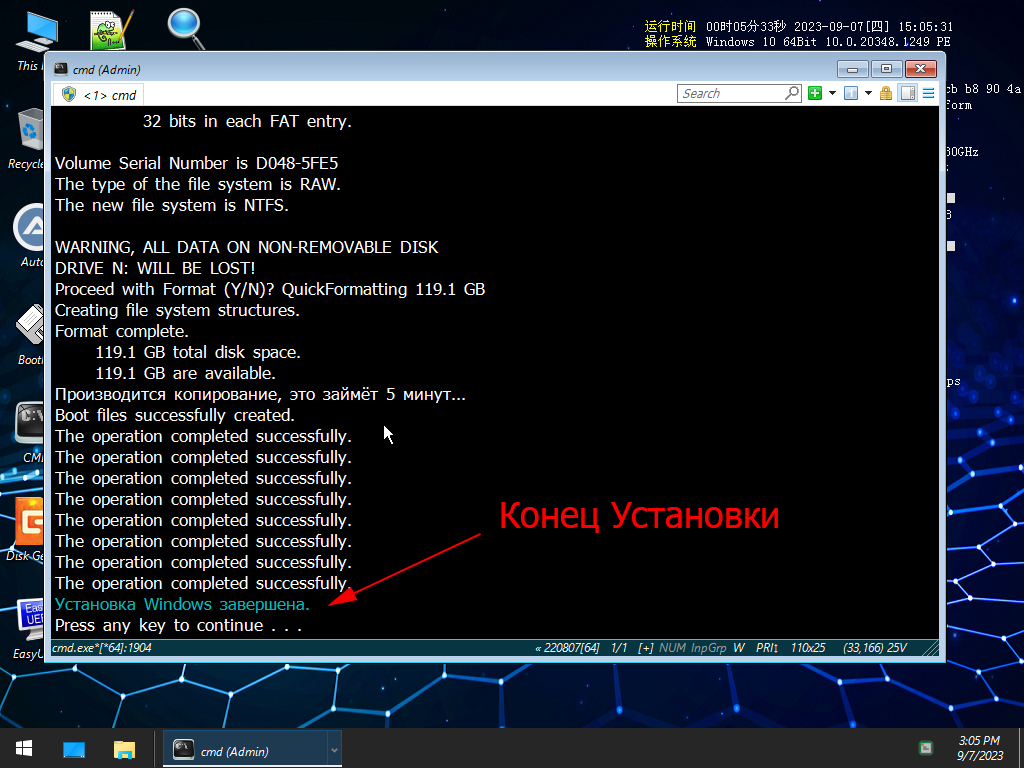Click PRI buffer indicator in status bar
1024x768 pixels.
click(767, 648)
